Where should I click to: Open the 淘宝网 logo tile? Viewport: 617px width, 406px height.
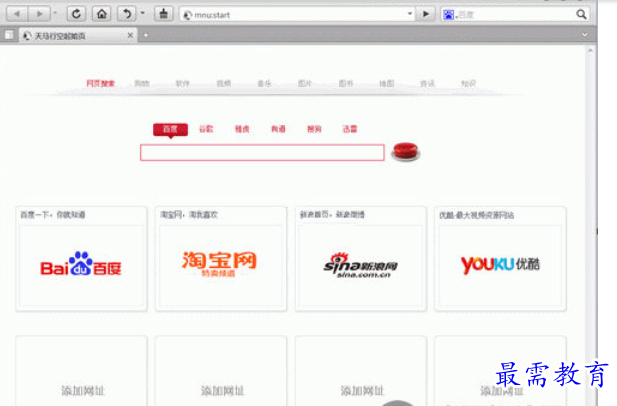click(x=221, y=266)
